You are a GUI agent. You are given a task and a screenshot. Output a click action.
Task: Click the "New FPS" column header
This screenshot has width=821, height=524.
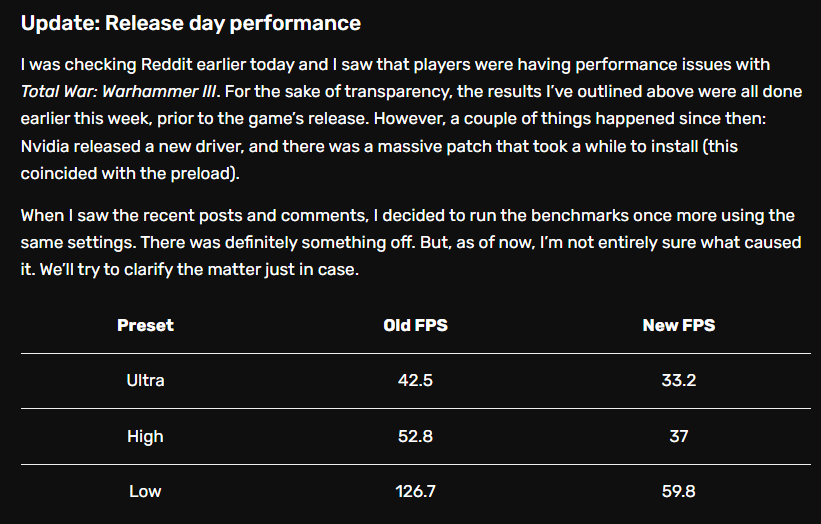pos(679,325)
